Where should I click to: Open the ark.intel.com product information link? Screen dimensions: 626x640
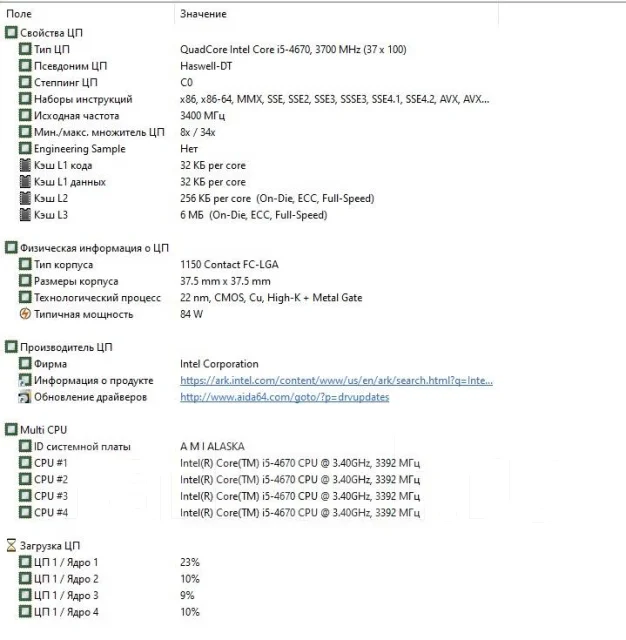pos(336,380)
